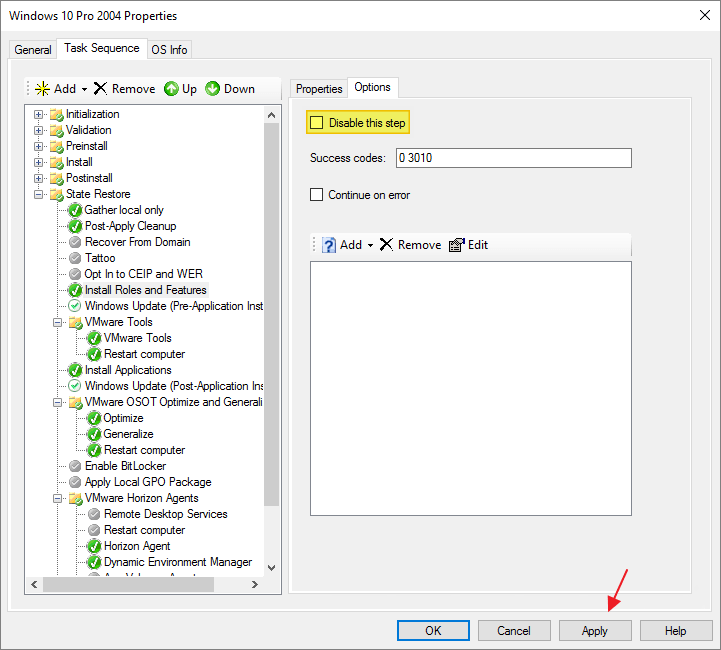The image size is (721, 650).
Task: Open the Add dropdown arrow in conditions toolbar
Action: (370, 245)
